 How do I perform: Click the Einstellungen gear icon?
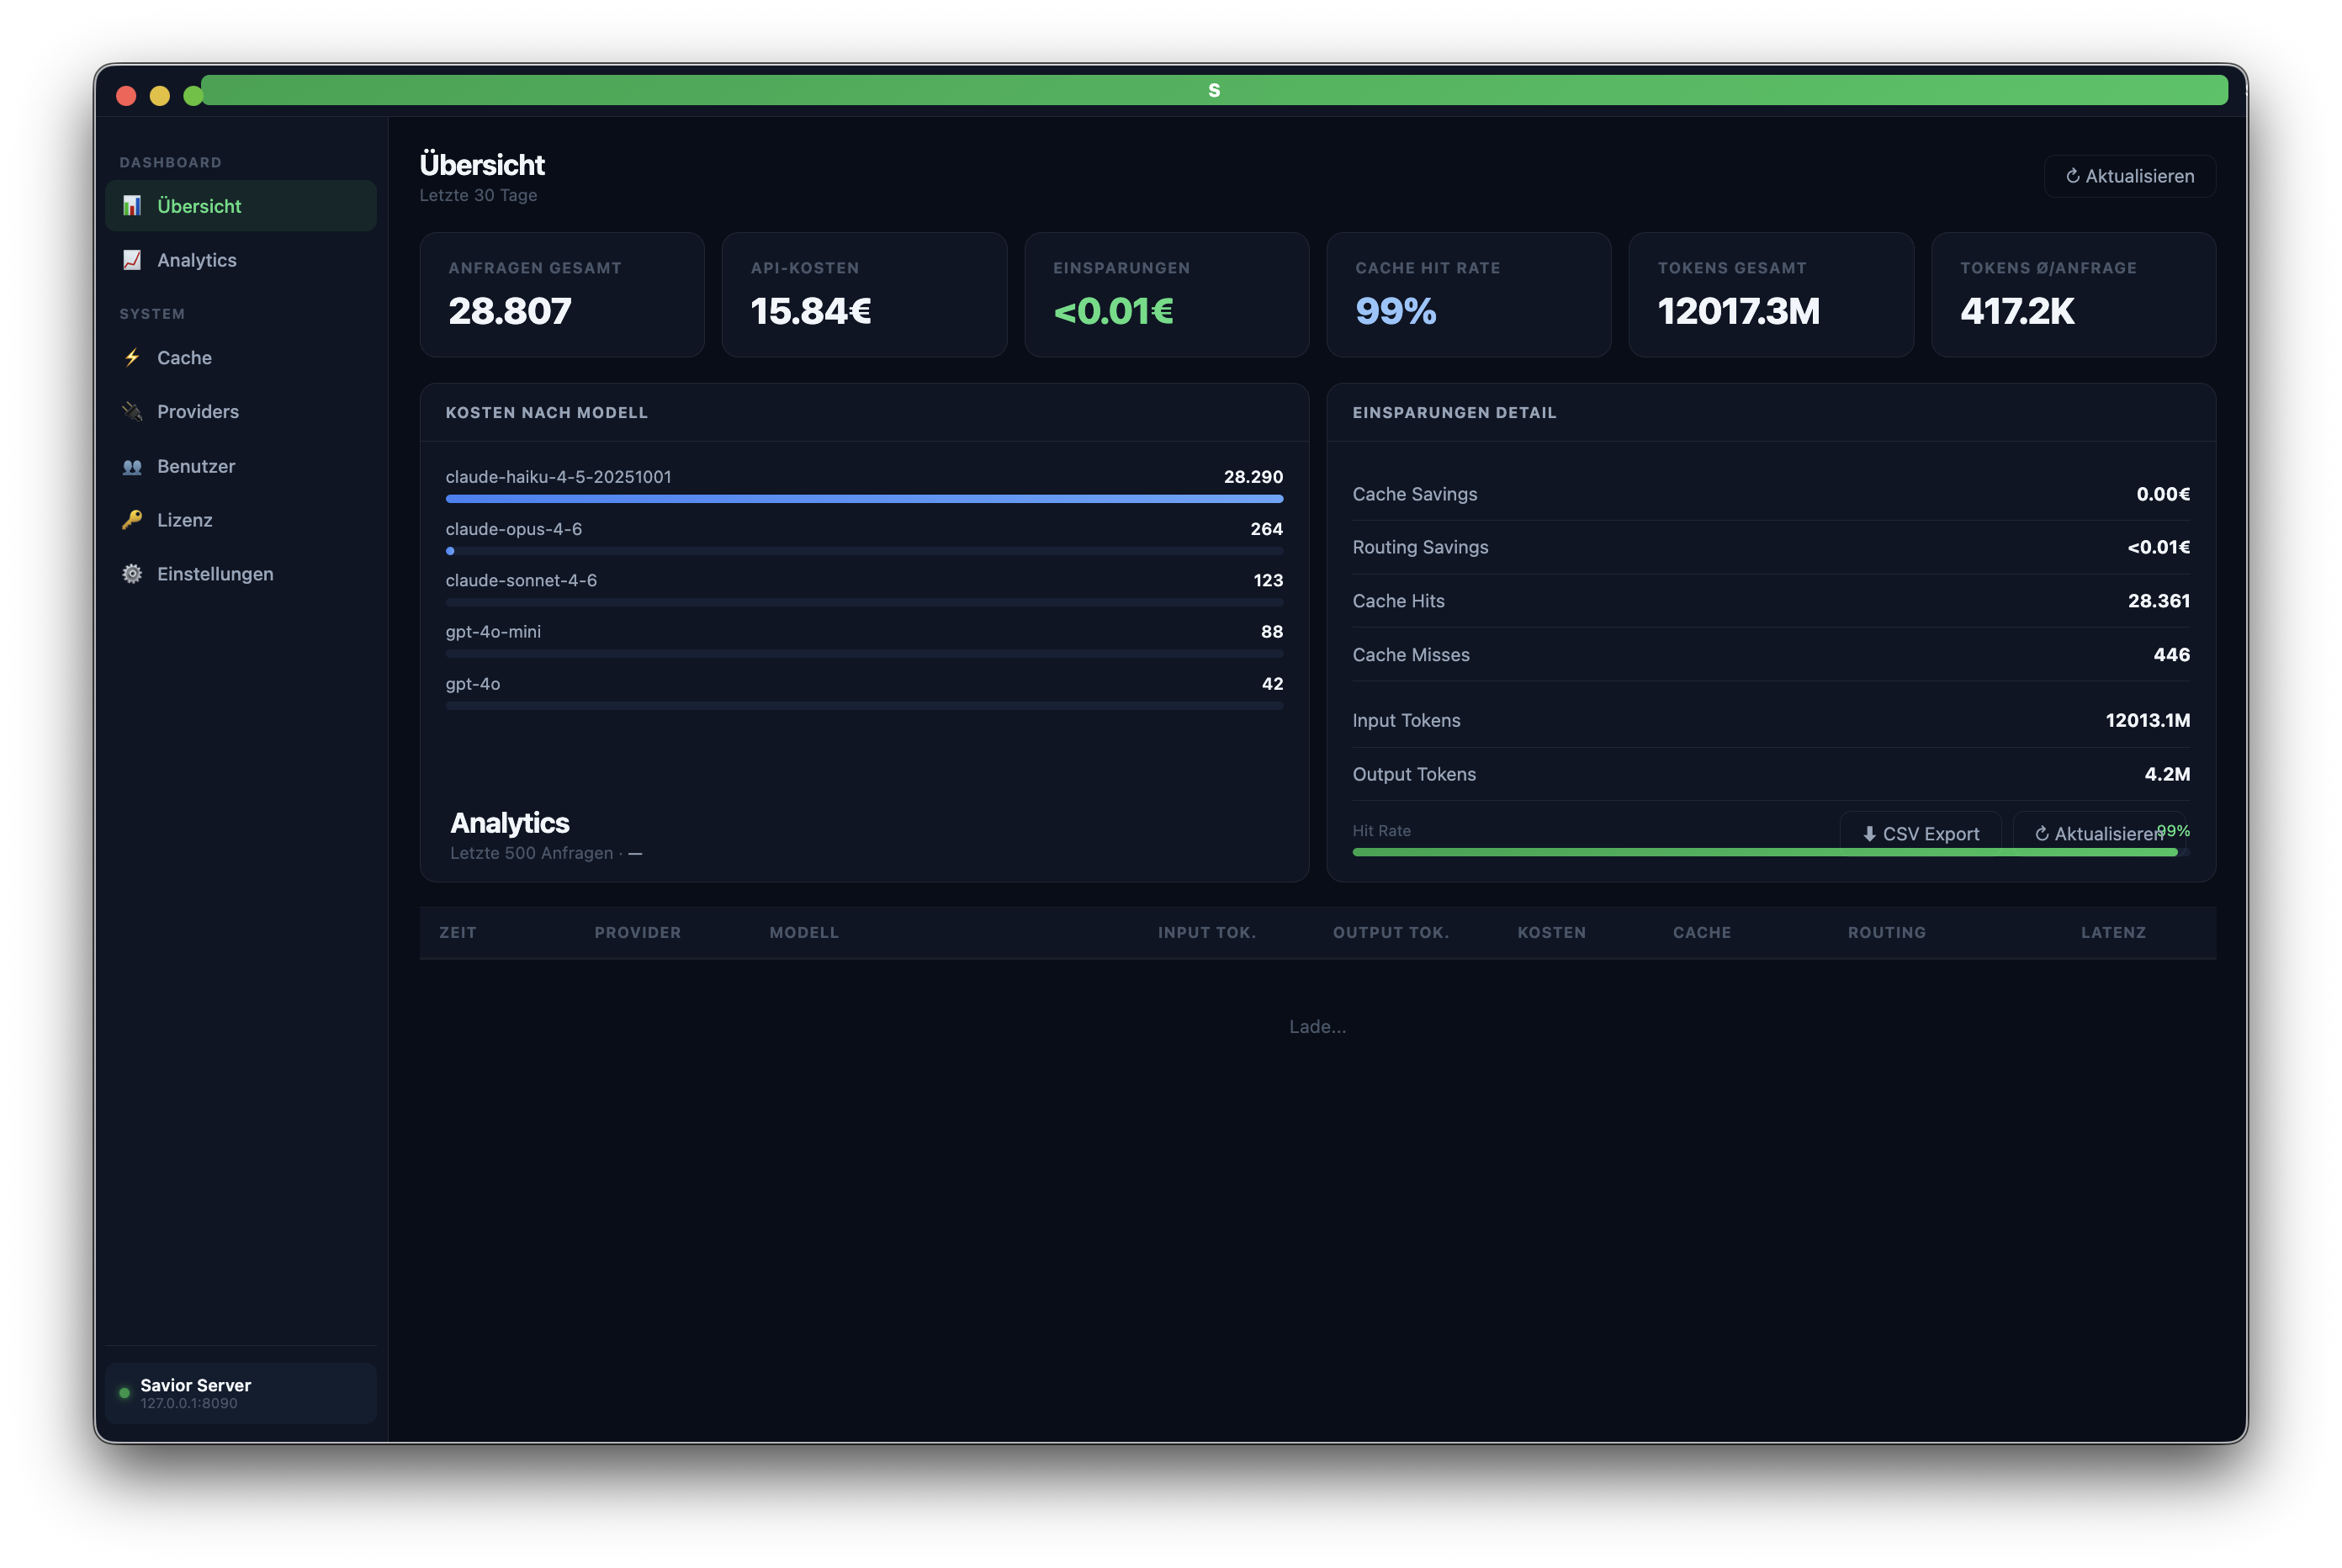tap(132, 574)
